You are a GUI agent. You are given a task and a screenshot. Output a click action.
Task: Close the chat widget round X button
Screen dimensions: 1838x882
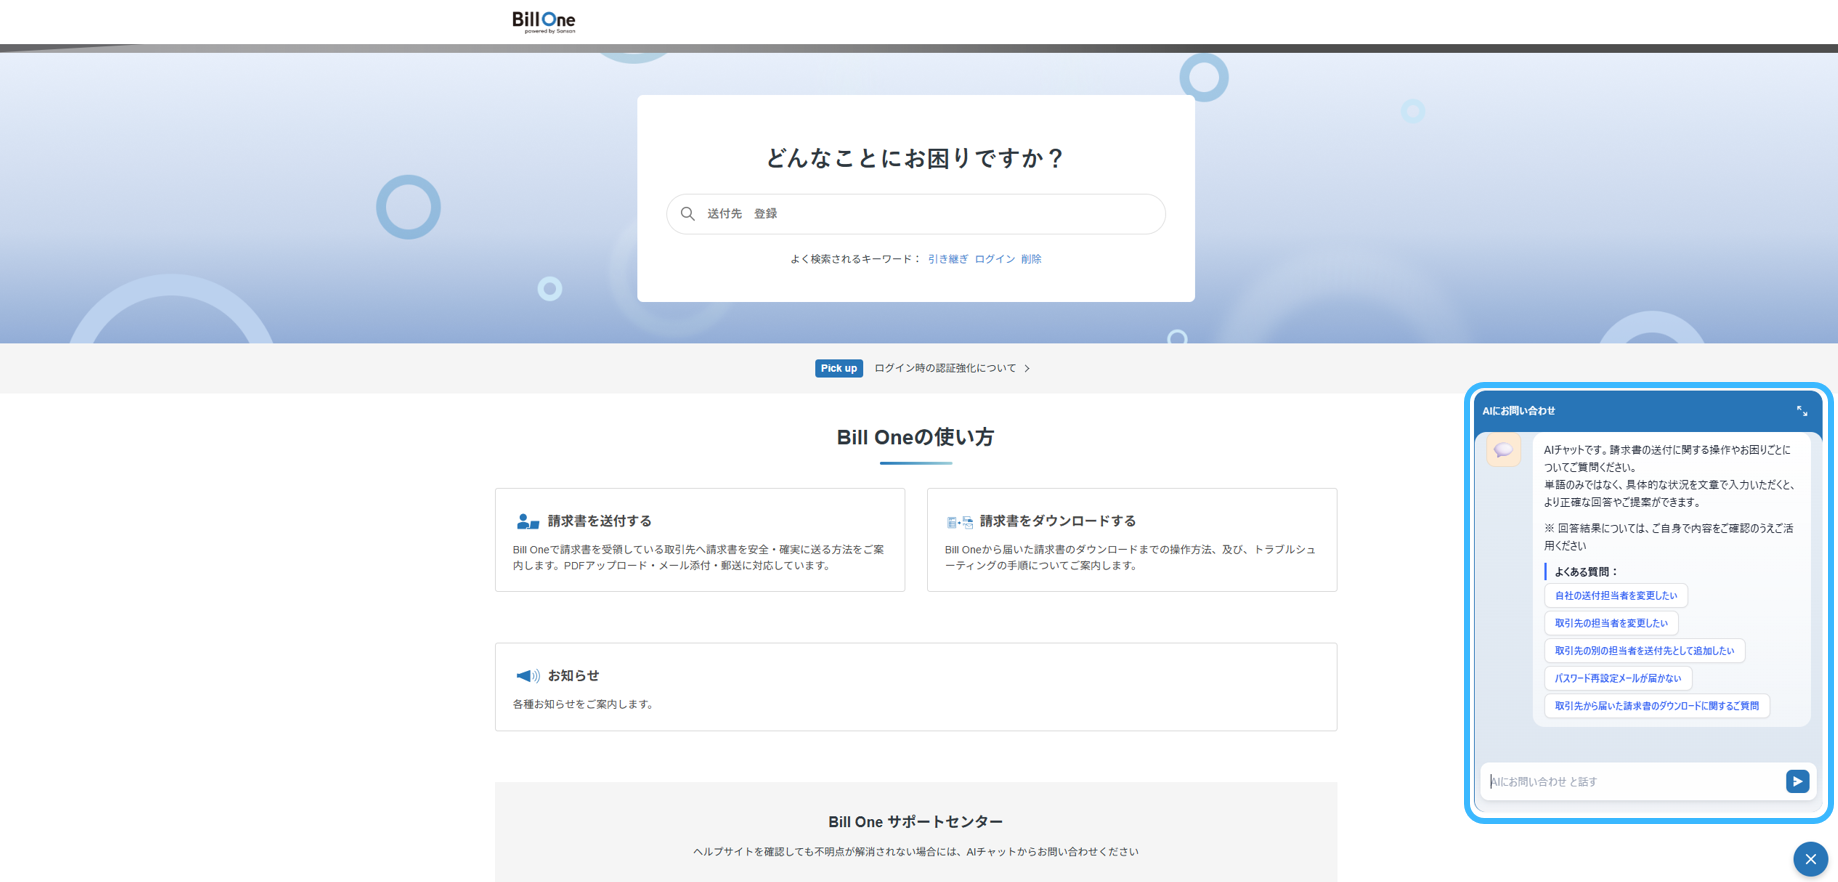click(x=1810, y=859)
